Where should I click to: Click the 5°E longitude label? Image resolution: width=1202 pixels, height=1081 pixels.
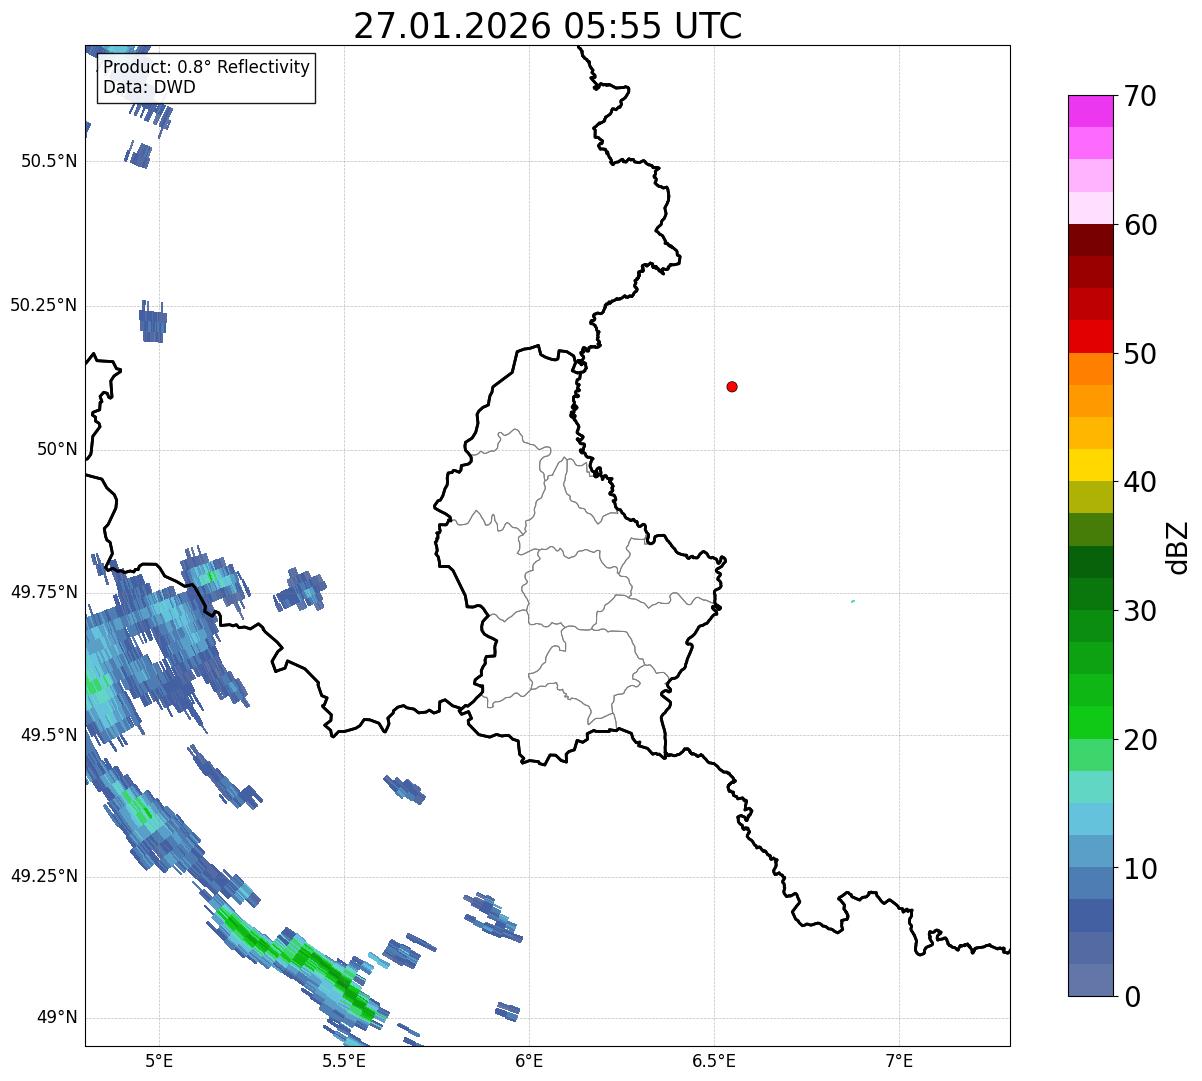pyautogui.click(x=159, y=1060)
